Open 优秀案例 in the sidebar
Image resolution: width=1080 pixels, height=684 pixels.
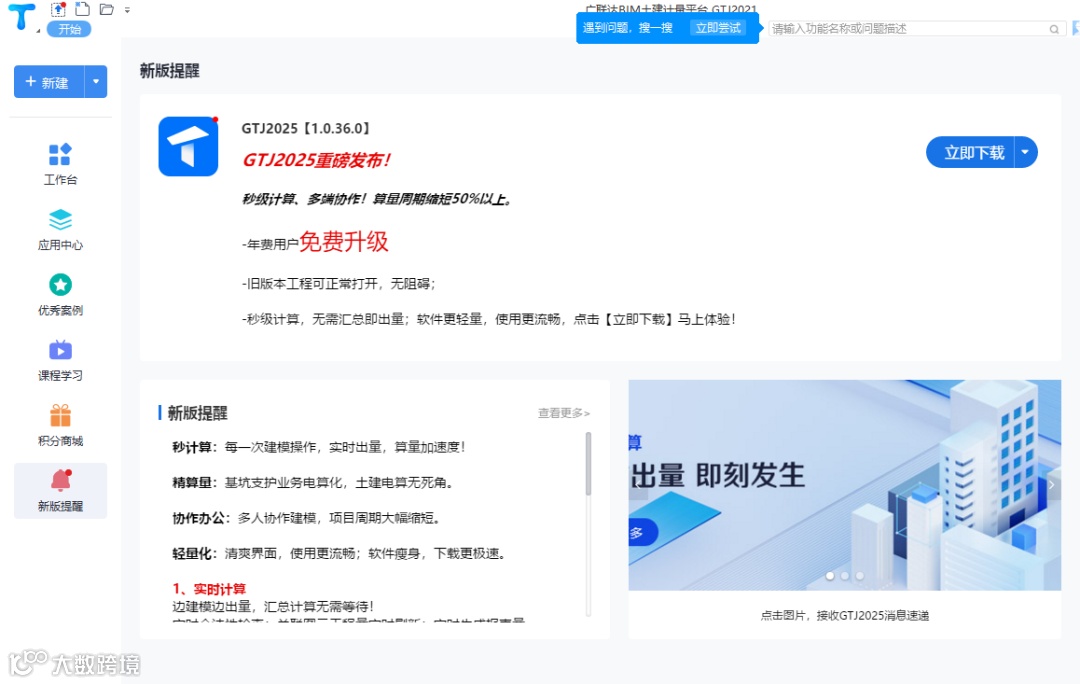pyautogui.click(x=61, y=295)
